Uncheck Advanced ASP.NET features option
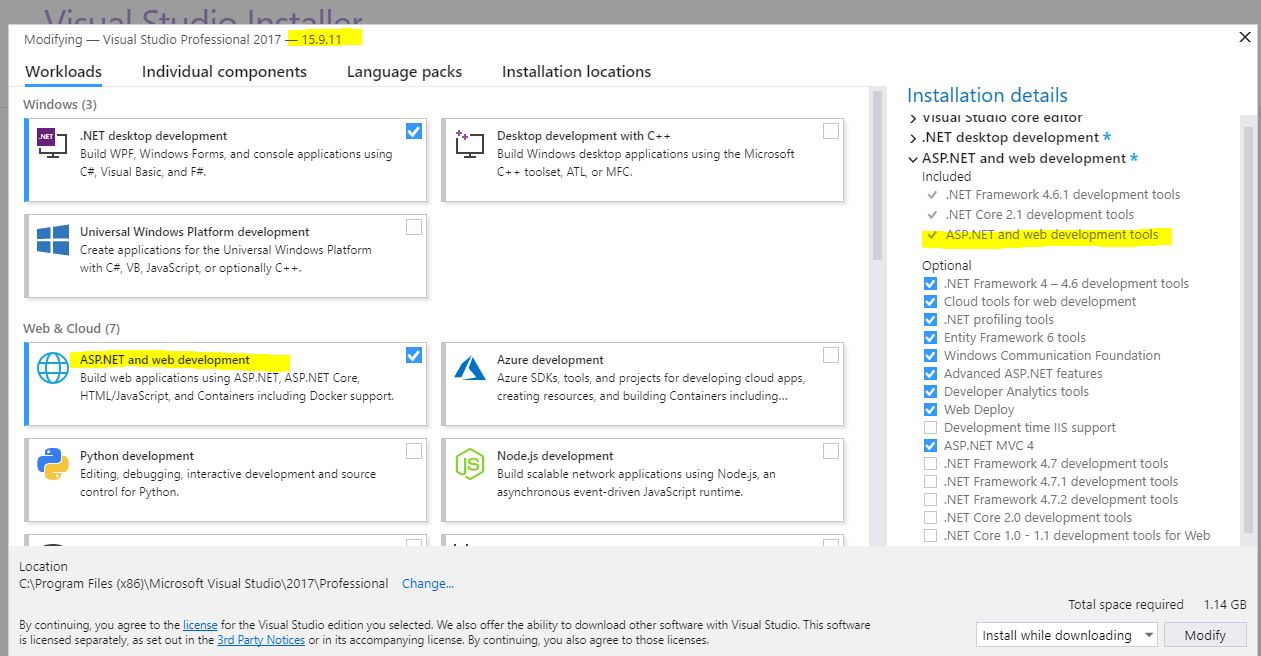Image resolution: width=1261 pixels, height=656 pixels. tap(931, 374)
